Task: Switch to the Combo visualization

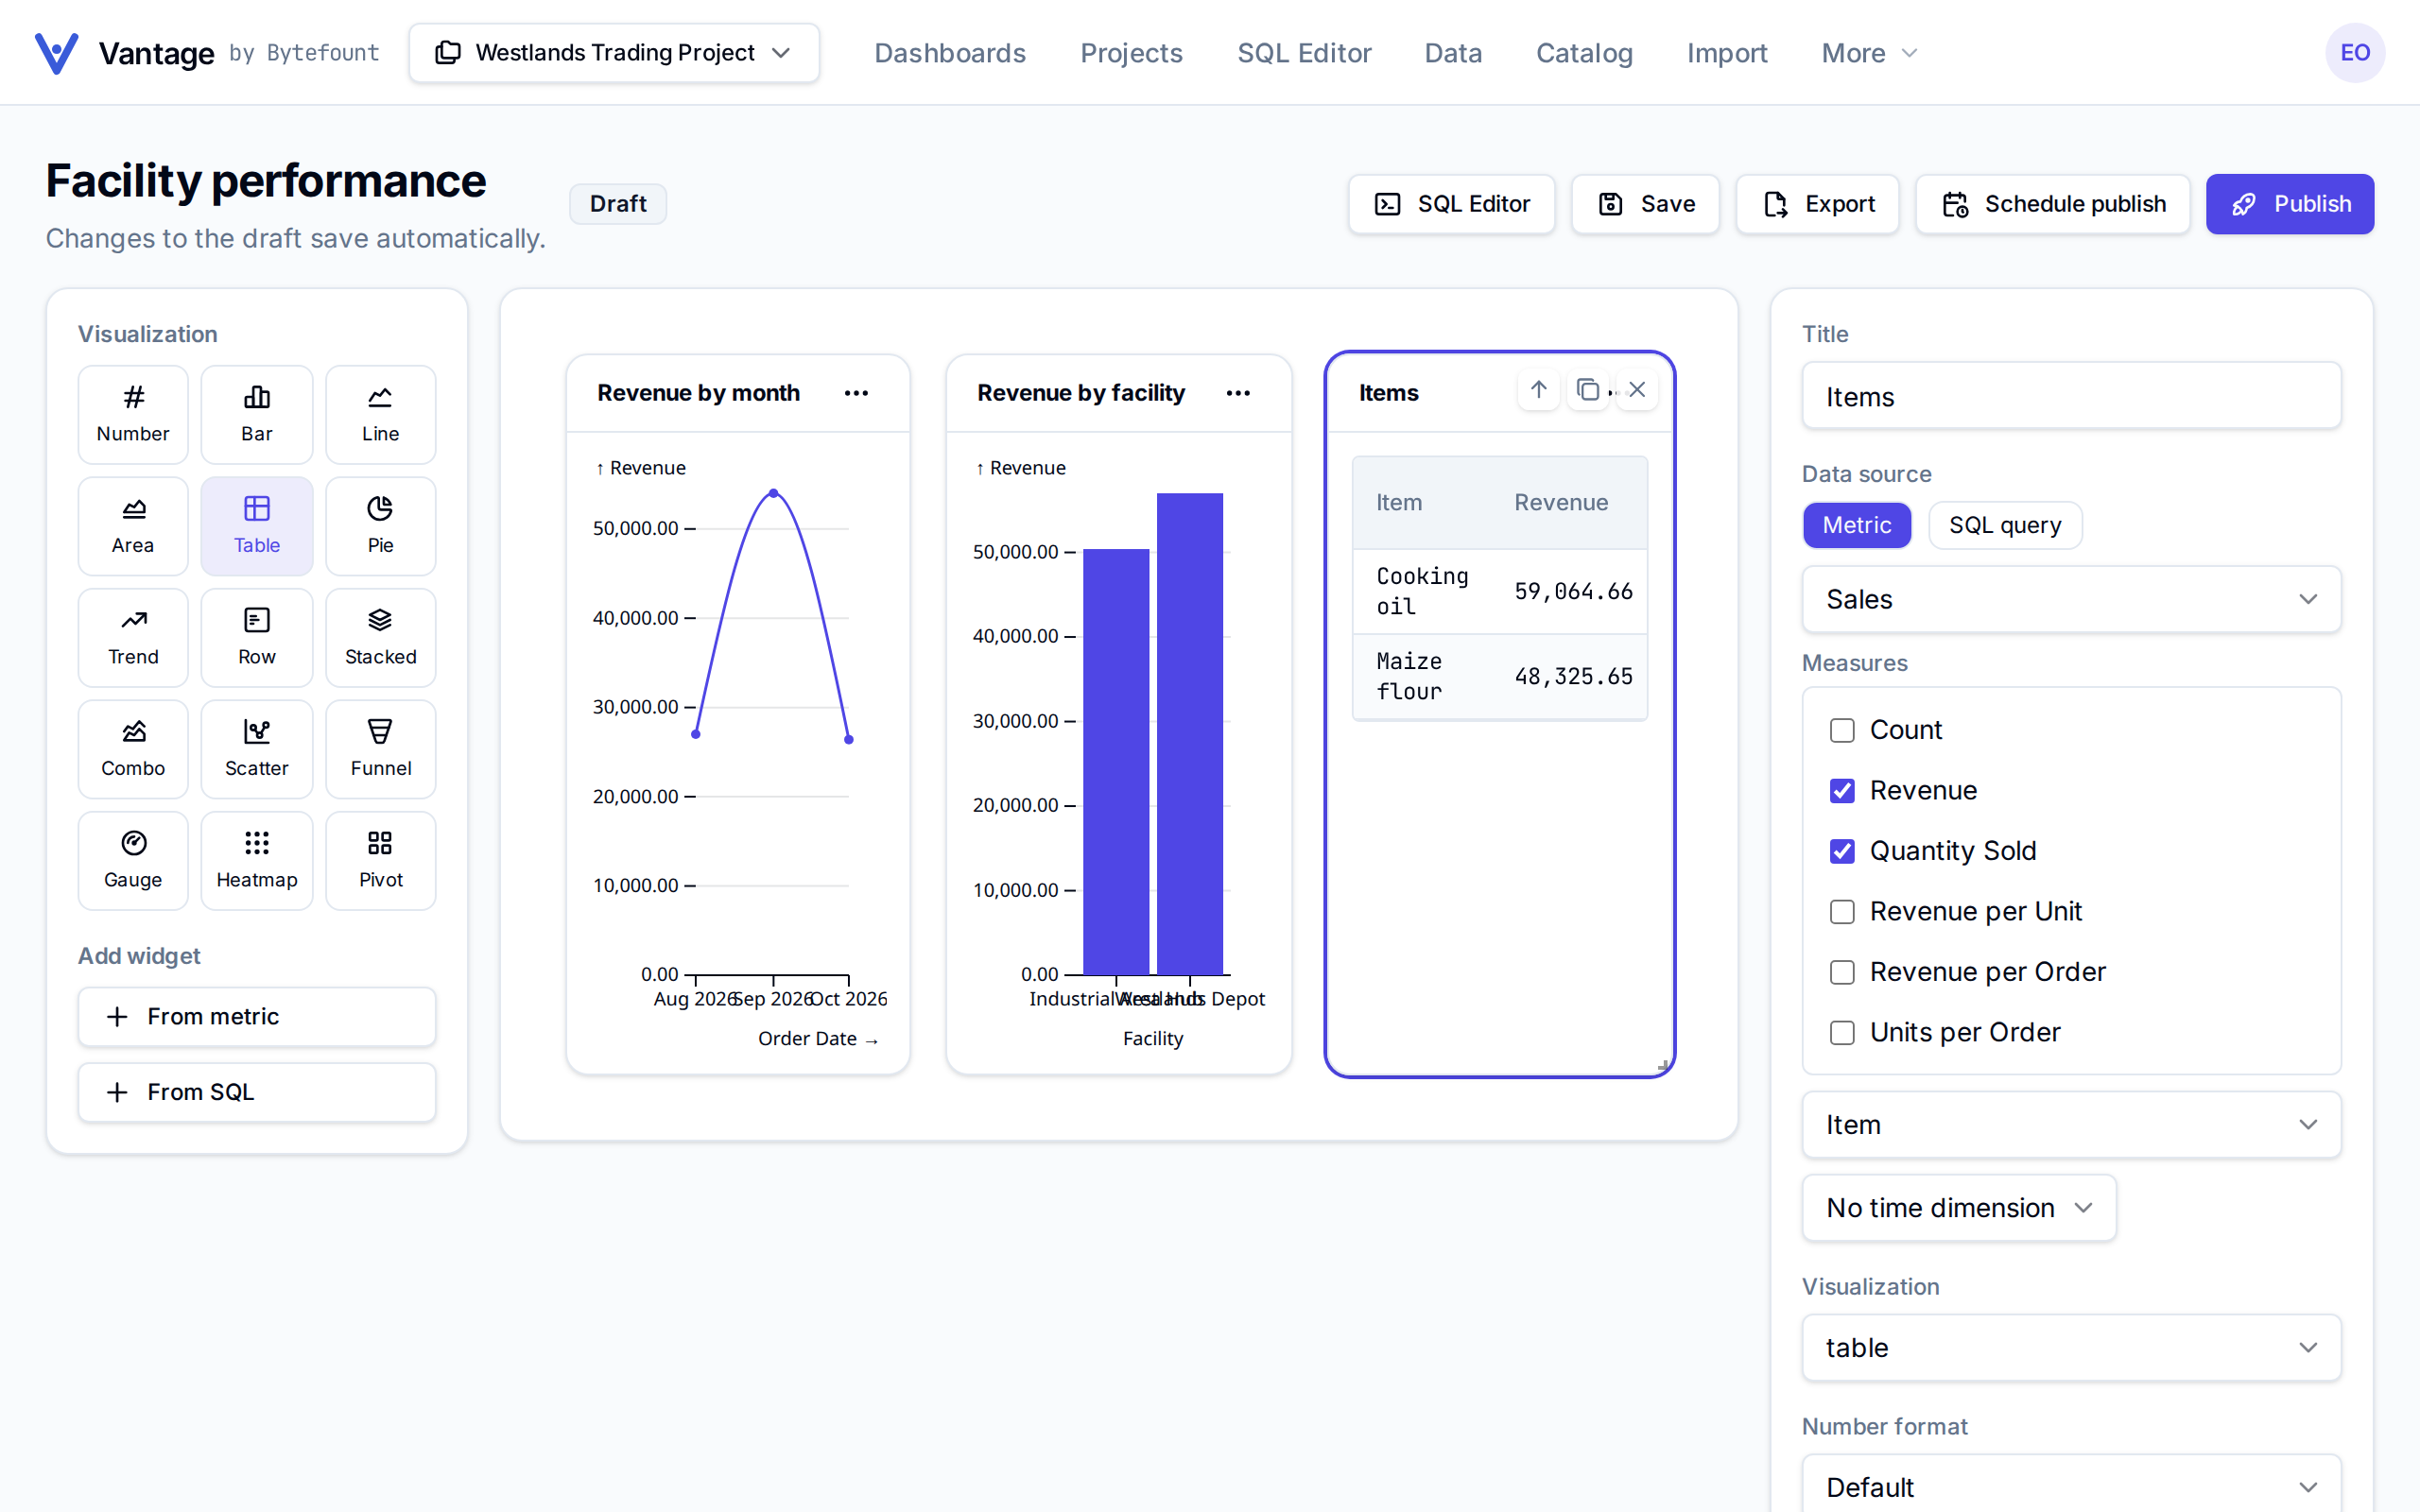Action: click(x=133, y=749)
